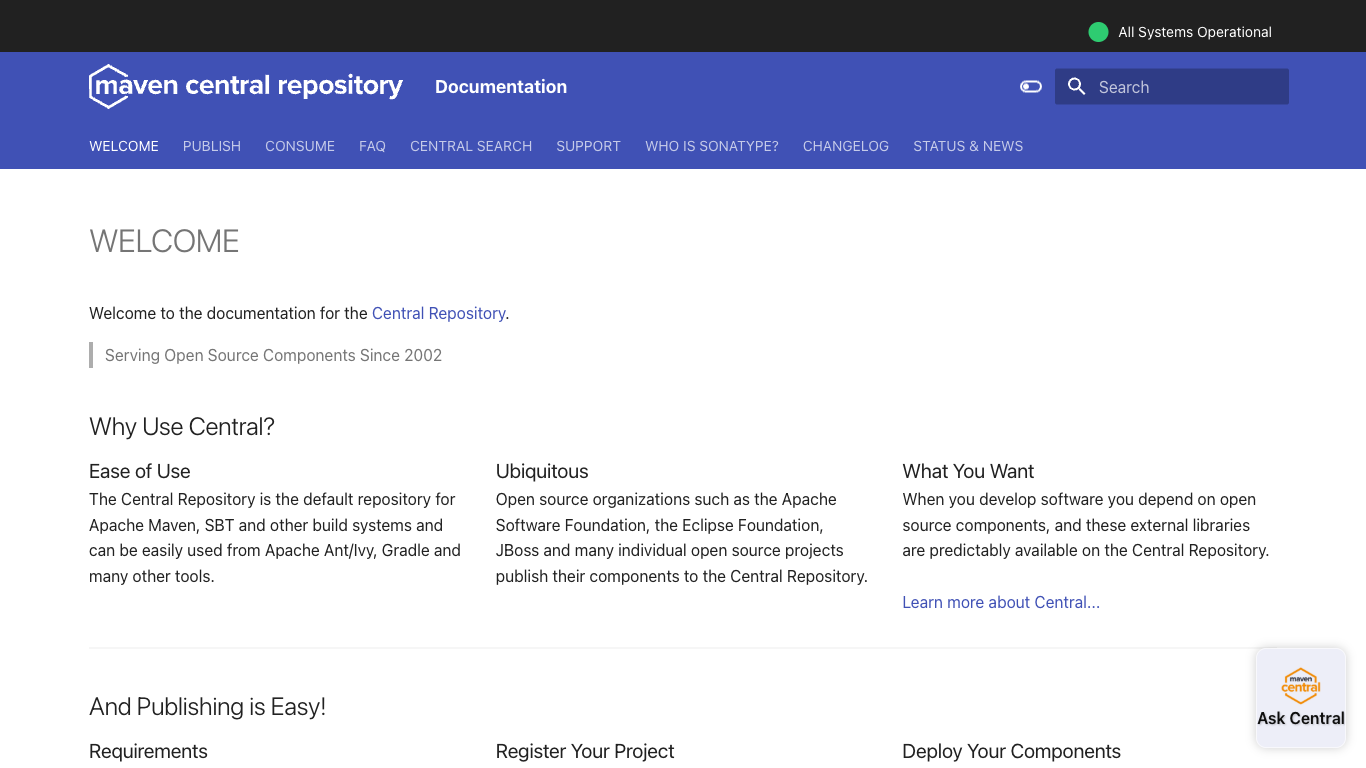This screenshot has width=1366, height=768.
Task: Open the Status & News tab
Action: [968, 146]
